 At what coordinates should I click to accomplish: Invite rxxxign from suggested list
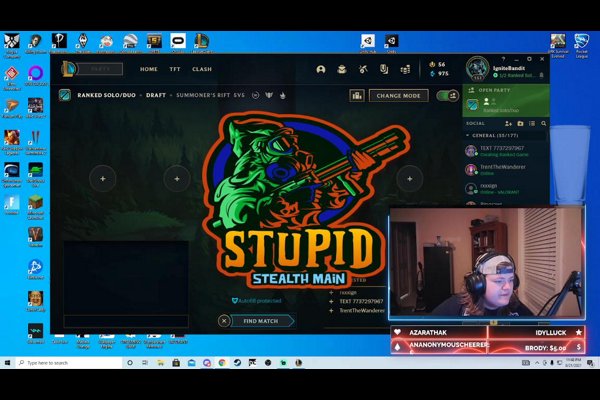click(x=331, y=292)
